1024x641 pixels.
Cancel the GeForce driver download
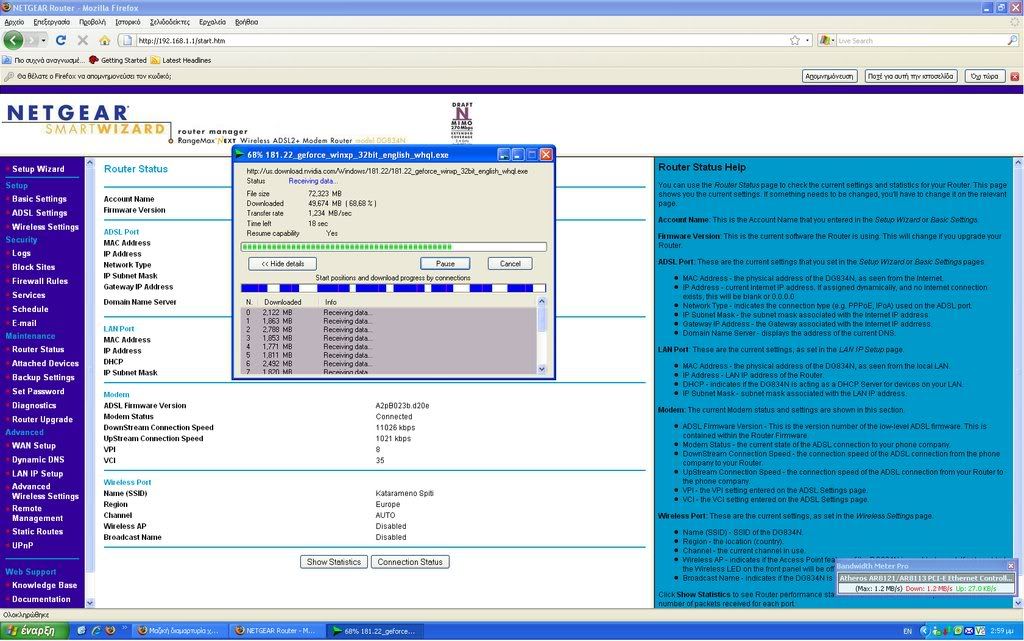510,264
